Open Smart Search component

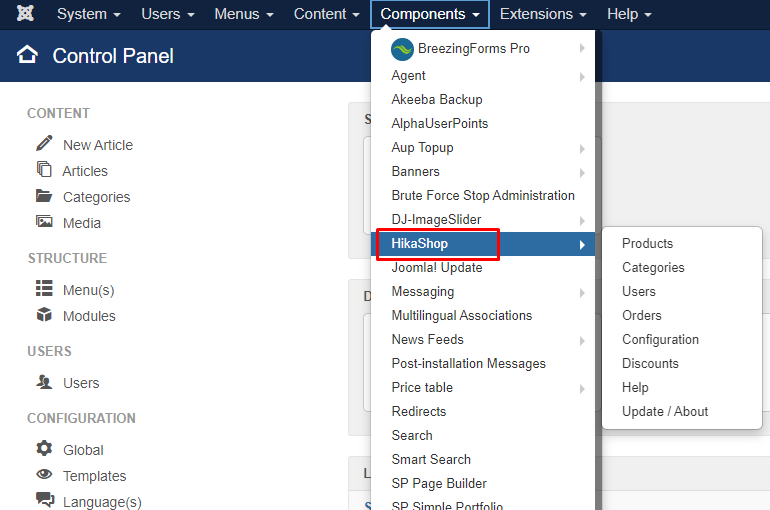click(431, 460)
